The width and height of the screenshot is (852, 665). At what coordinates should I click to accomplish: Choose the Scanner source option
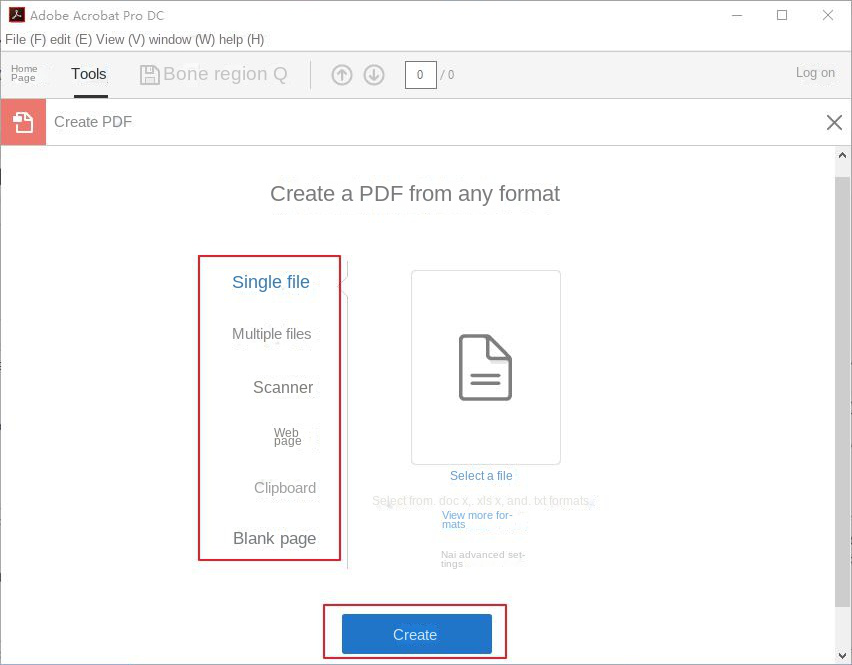pos(283,387)
